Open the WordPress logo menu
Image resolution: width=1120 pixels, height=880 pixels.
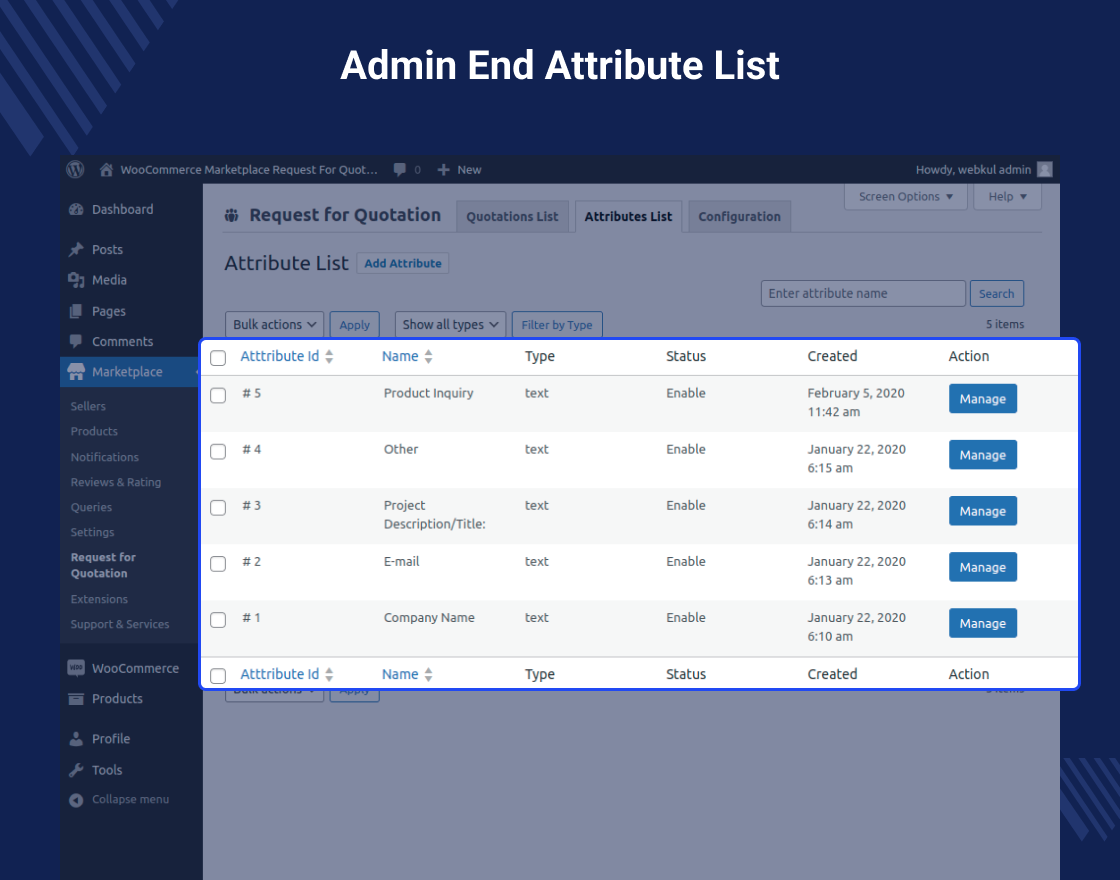click(75, 169)
